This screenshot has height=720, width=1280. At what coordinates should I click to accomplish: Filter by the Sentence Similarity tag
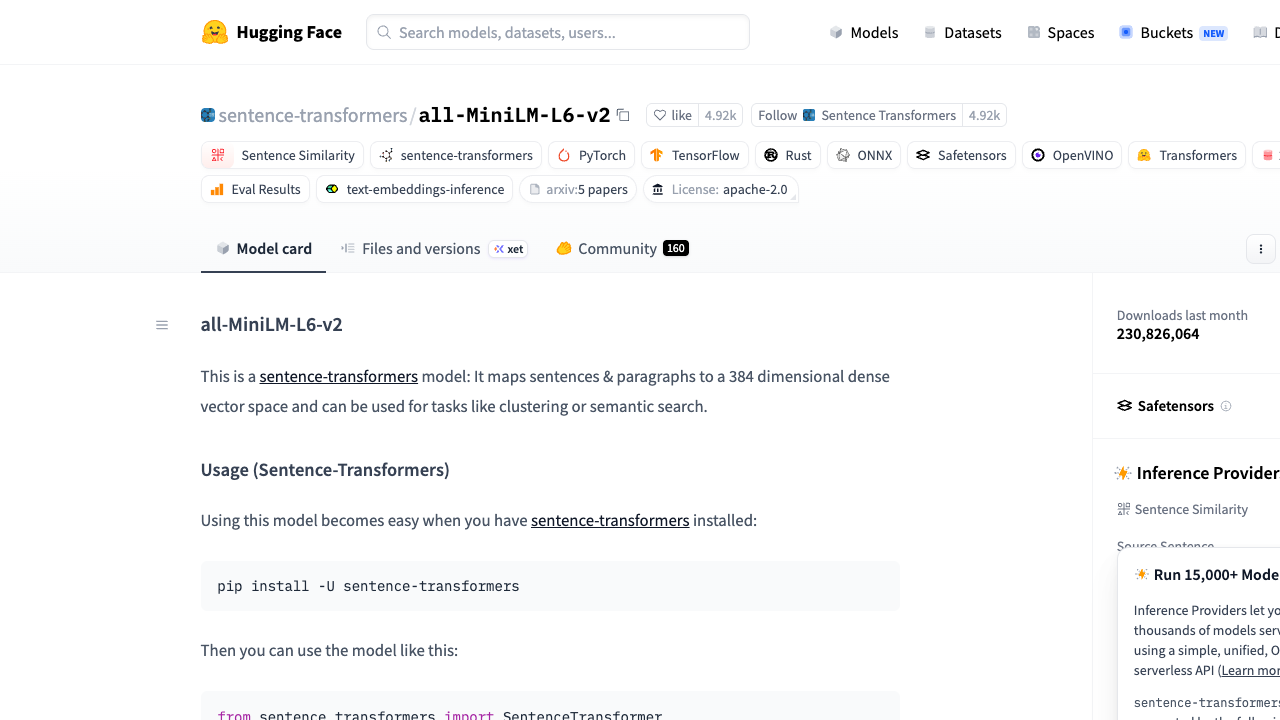coord(283,155)
